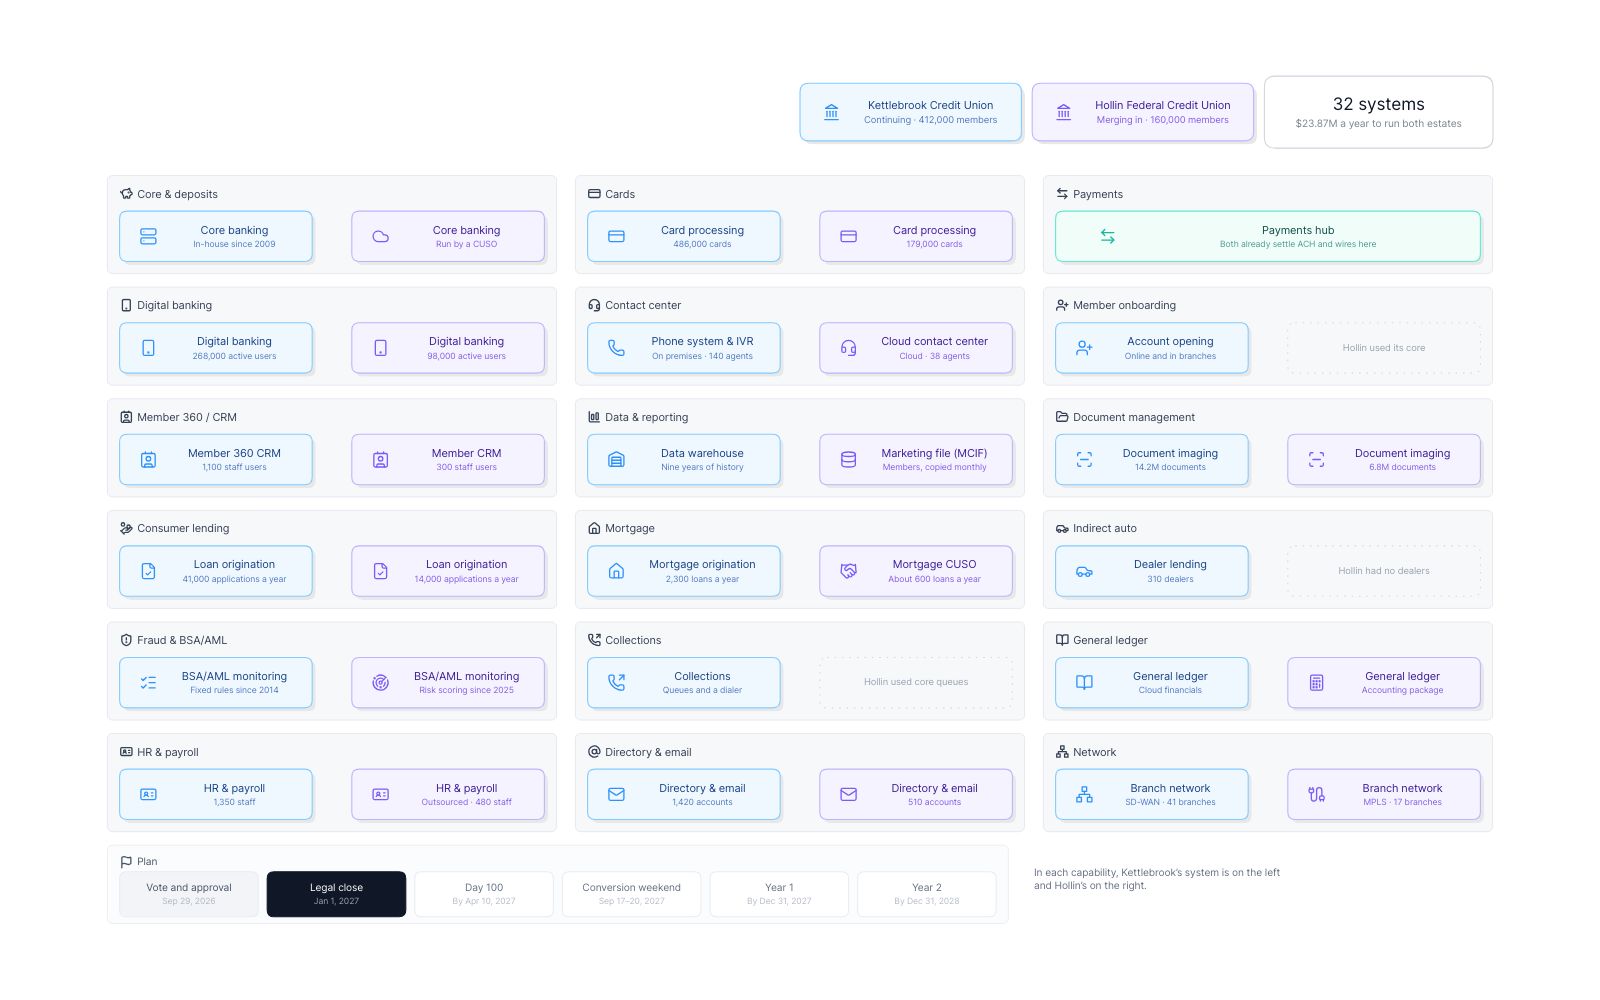Click the radar icon on Risk scoring BSA/AML
The image size is (1600, 1000).
380,683
